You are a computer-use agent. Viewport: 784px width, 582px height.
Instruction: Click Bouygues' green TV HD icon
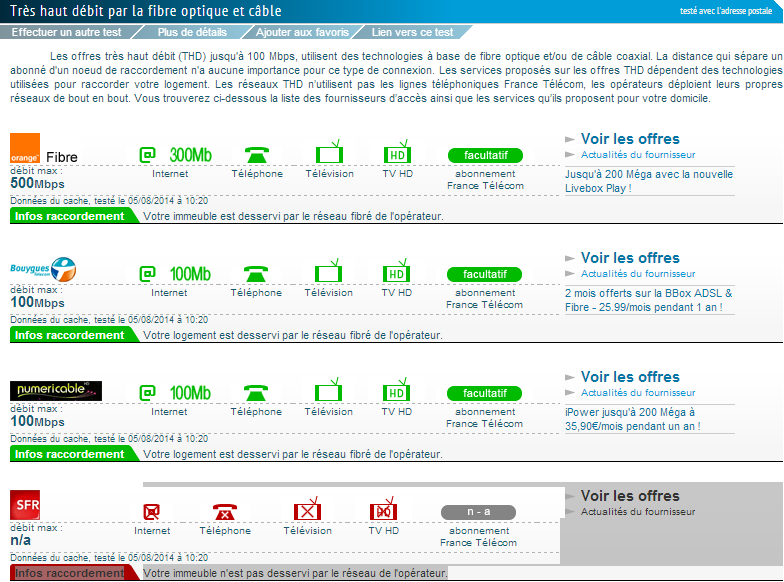tap(397, 272)
